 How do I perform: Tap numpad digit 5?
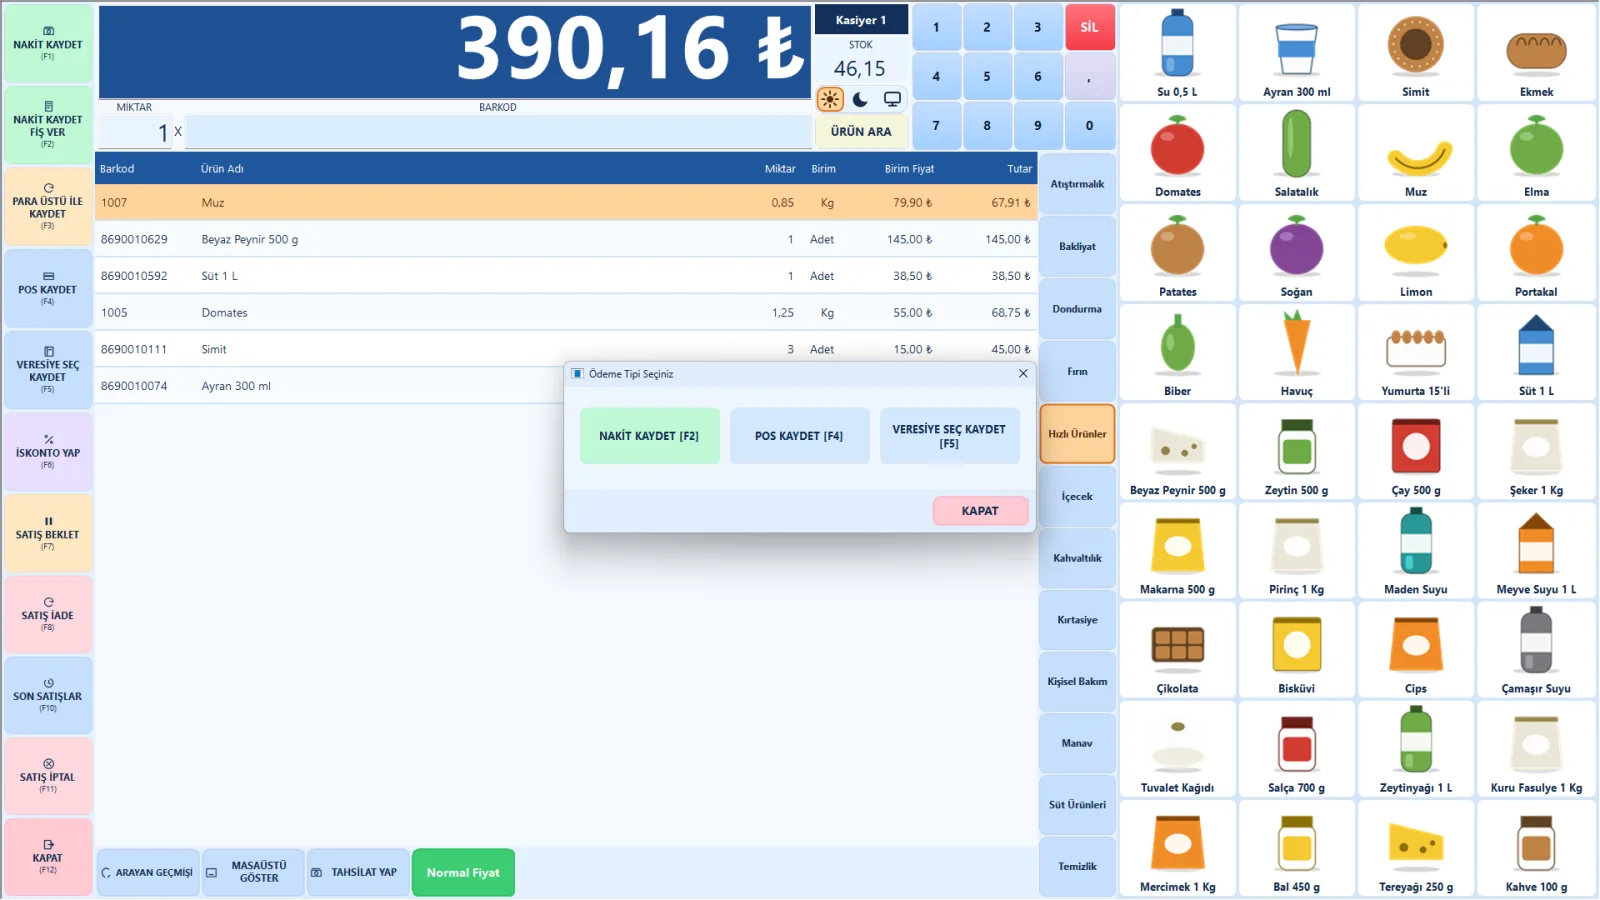click(x=987, y=76)
